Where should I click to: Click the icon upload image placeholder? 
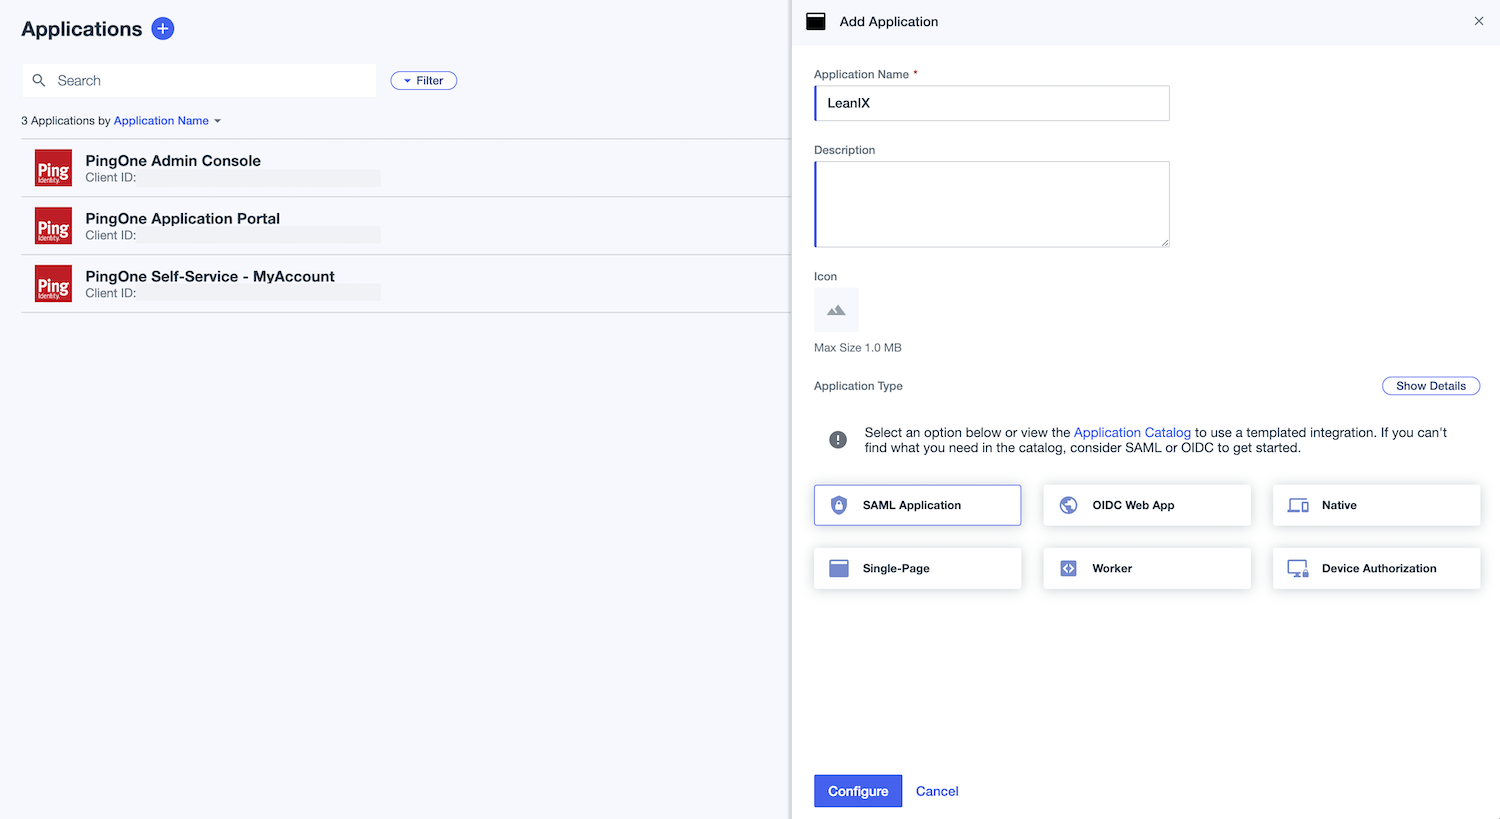pos(836,310)
